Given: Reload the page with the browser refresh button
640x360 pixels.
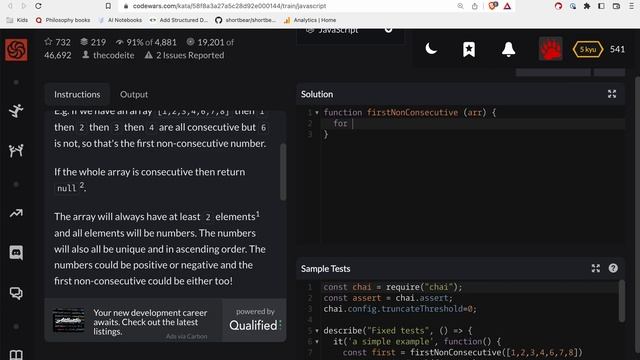Looking at the screenshot, I should point(38,6).
